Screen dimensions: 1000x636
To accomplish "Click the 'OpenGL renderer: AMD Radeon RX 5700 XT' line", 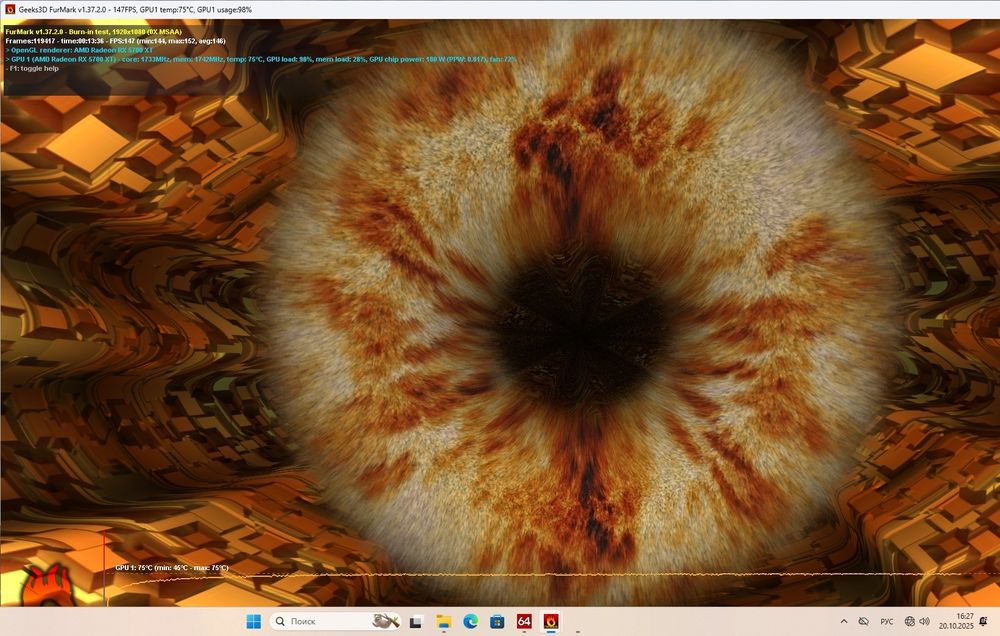I will pos(80,50).
